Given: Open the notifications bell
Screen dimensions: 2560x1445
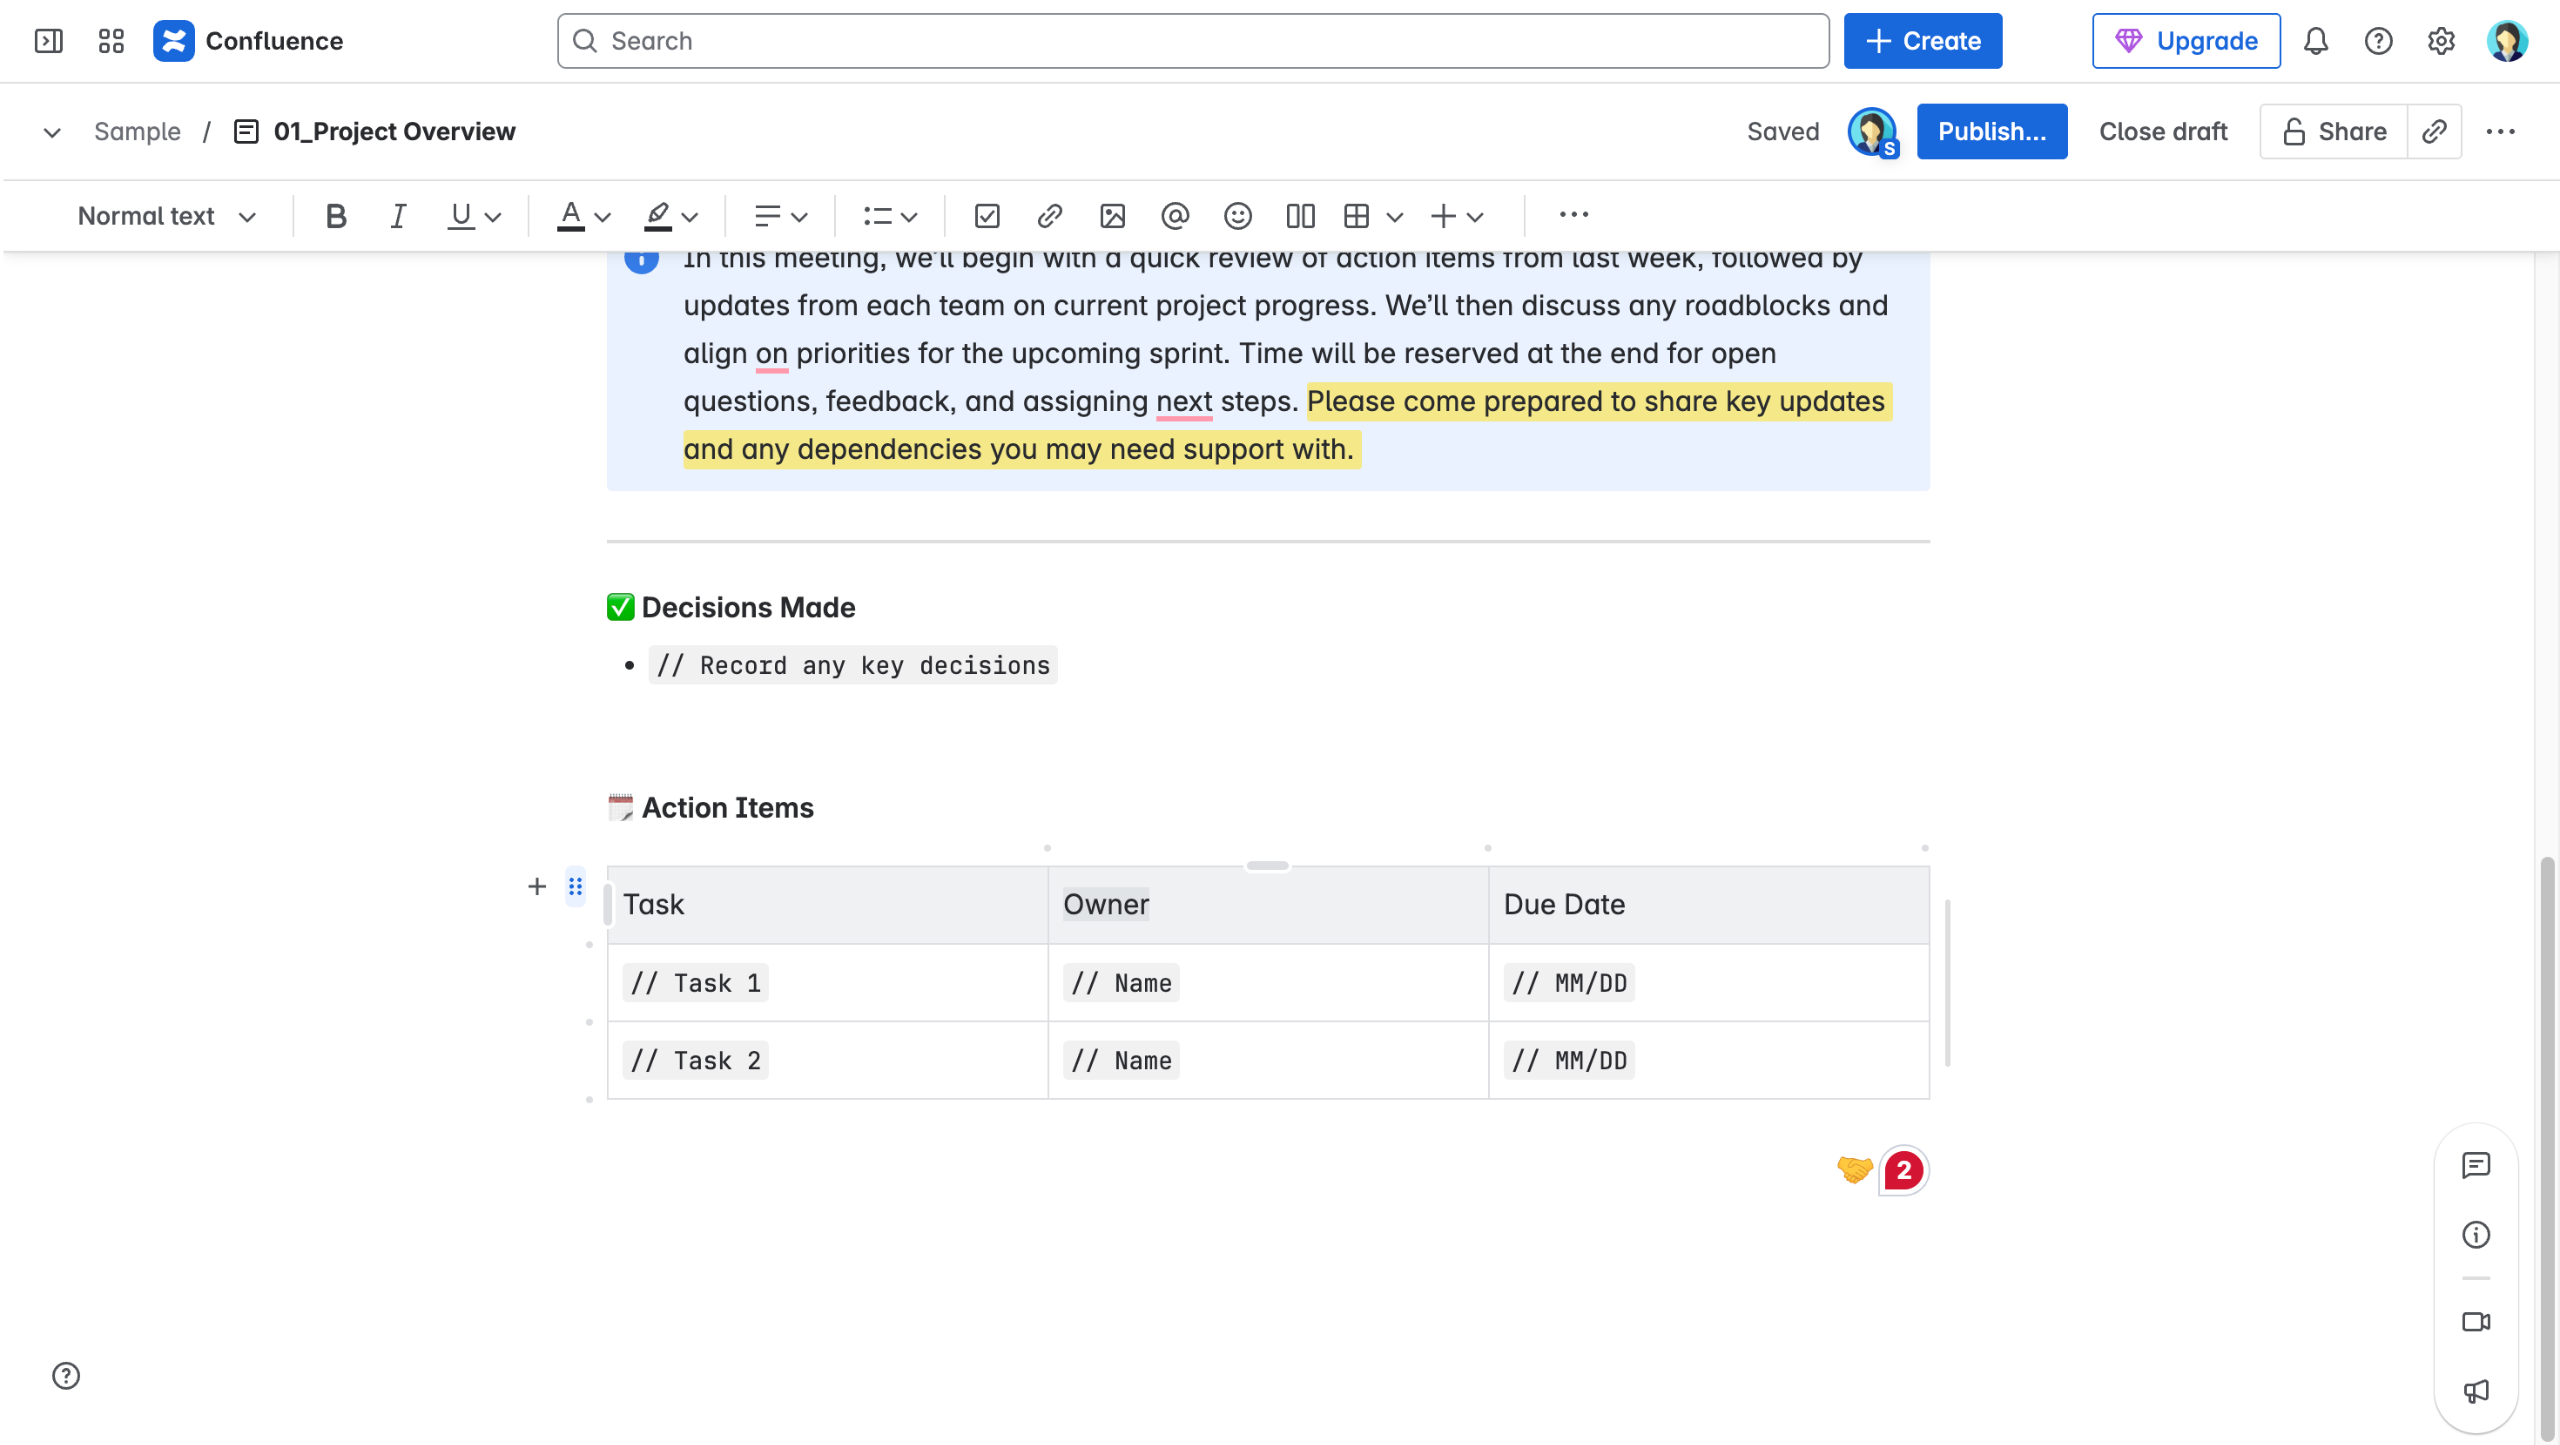Looking at the screenshot, I should point(2316,41).
